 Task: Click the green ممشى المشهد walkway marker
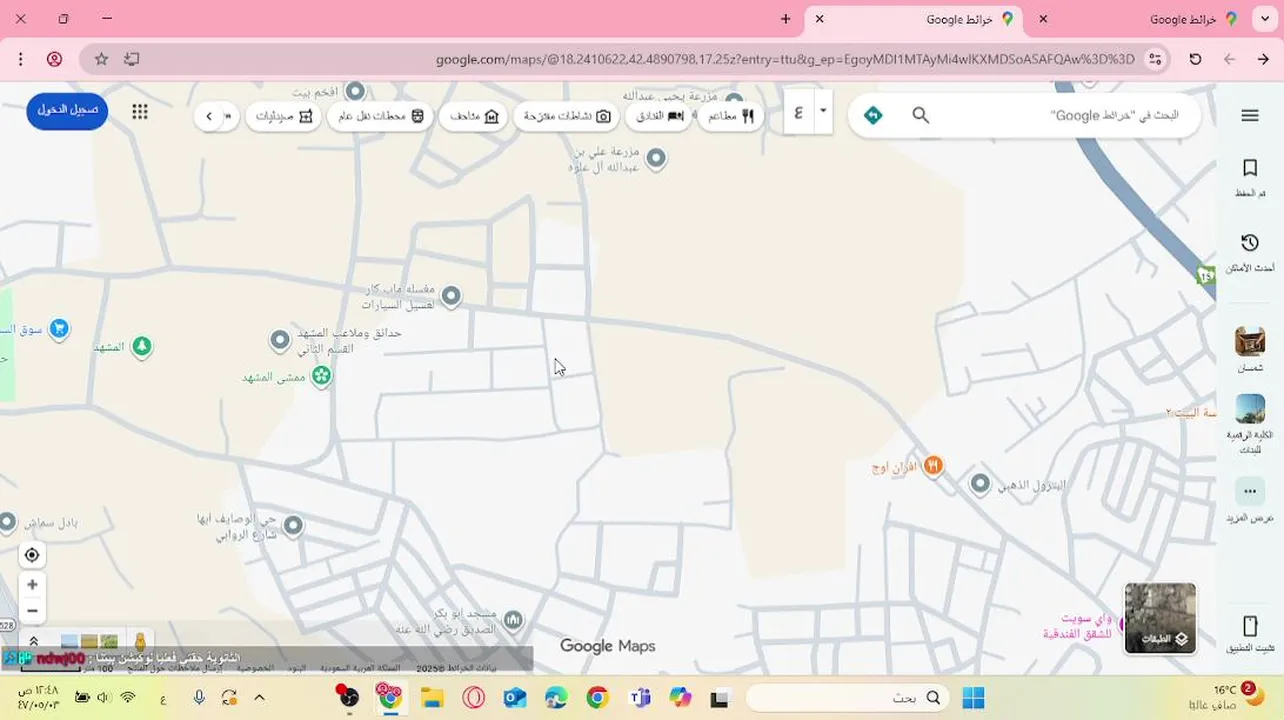tap(321, 376)
